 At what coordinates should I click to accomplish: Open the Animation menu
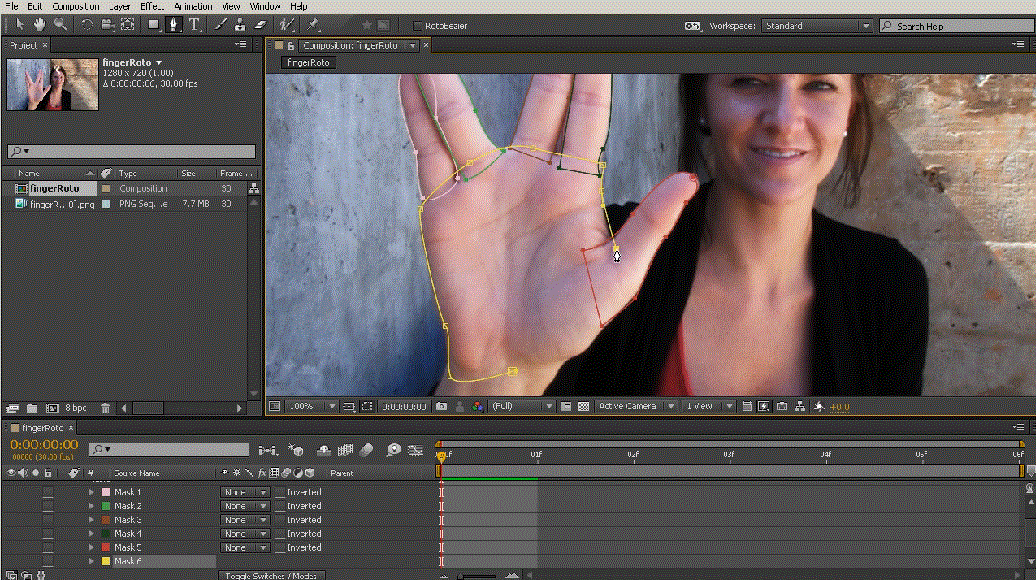[194, 6]
